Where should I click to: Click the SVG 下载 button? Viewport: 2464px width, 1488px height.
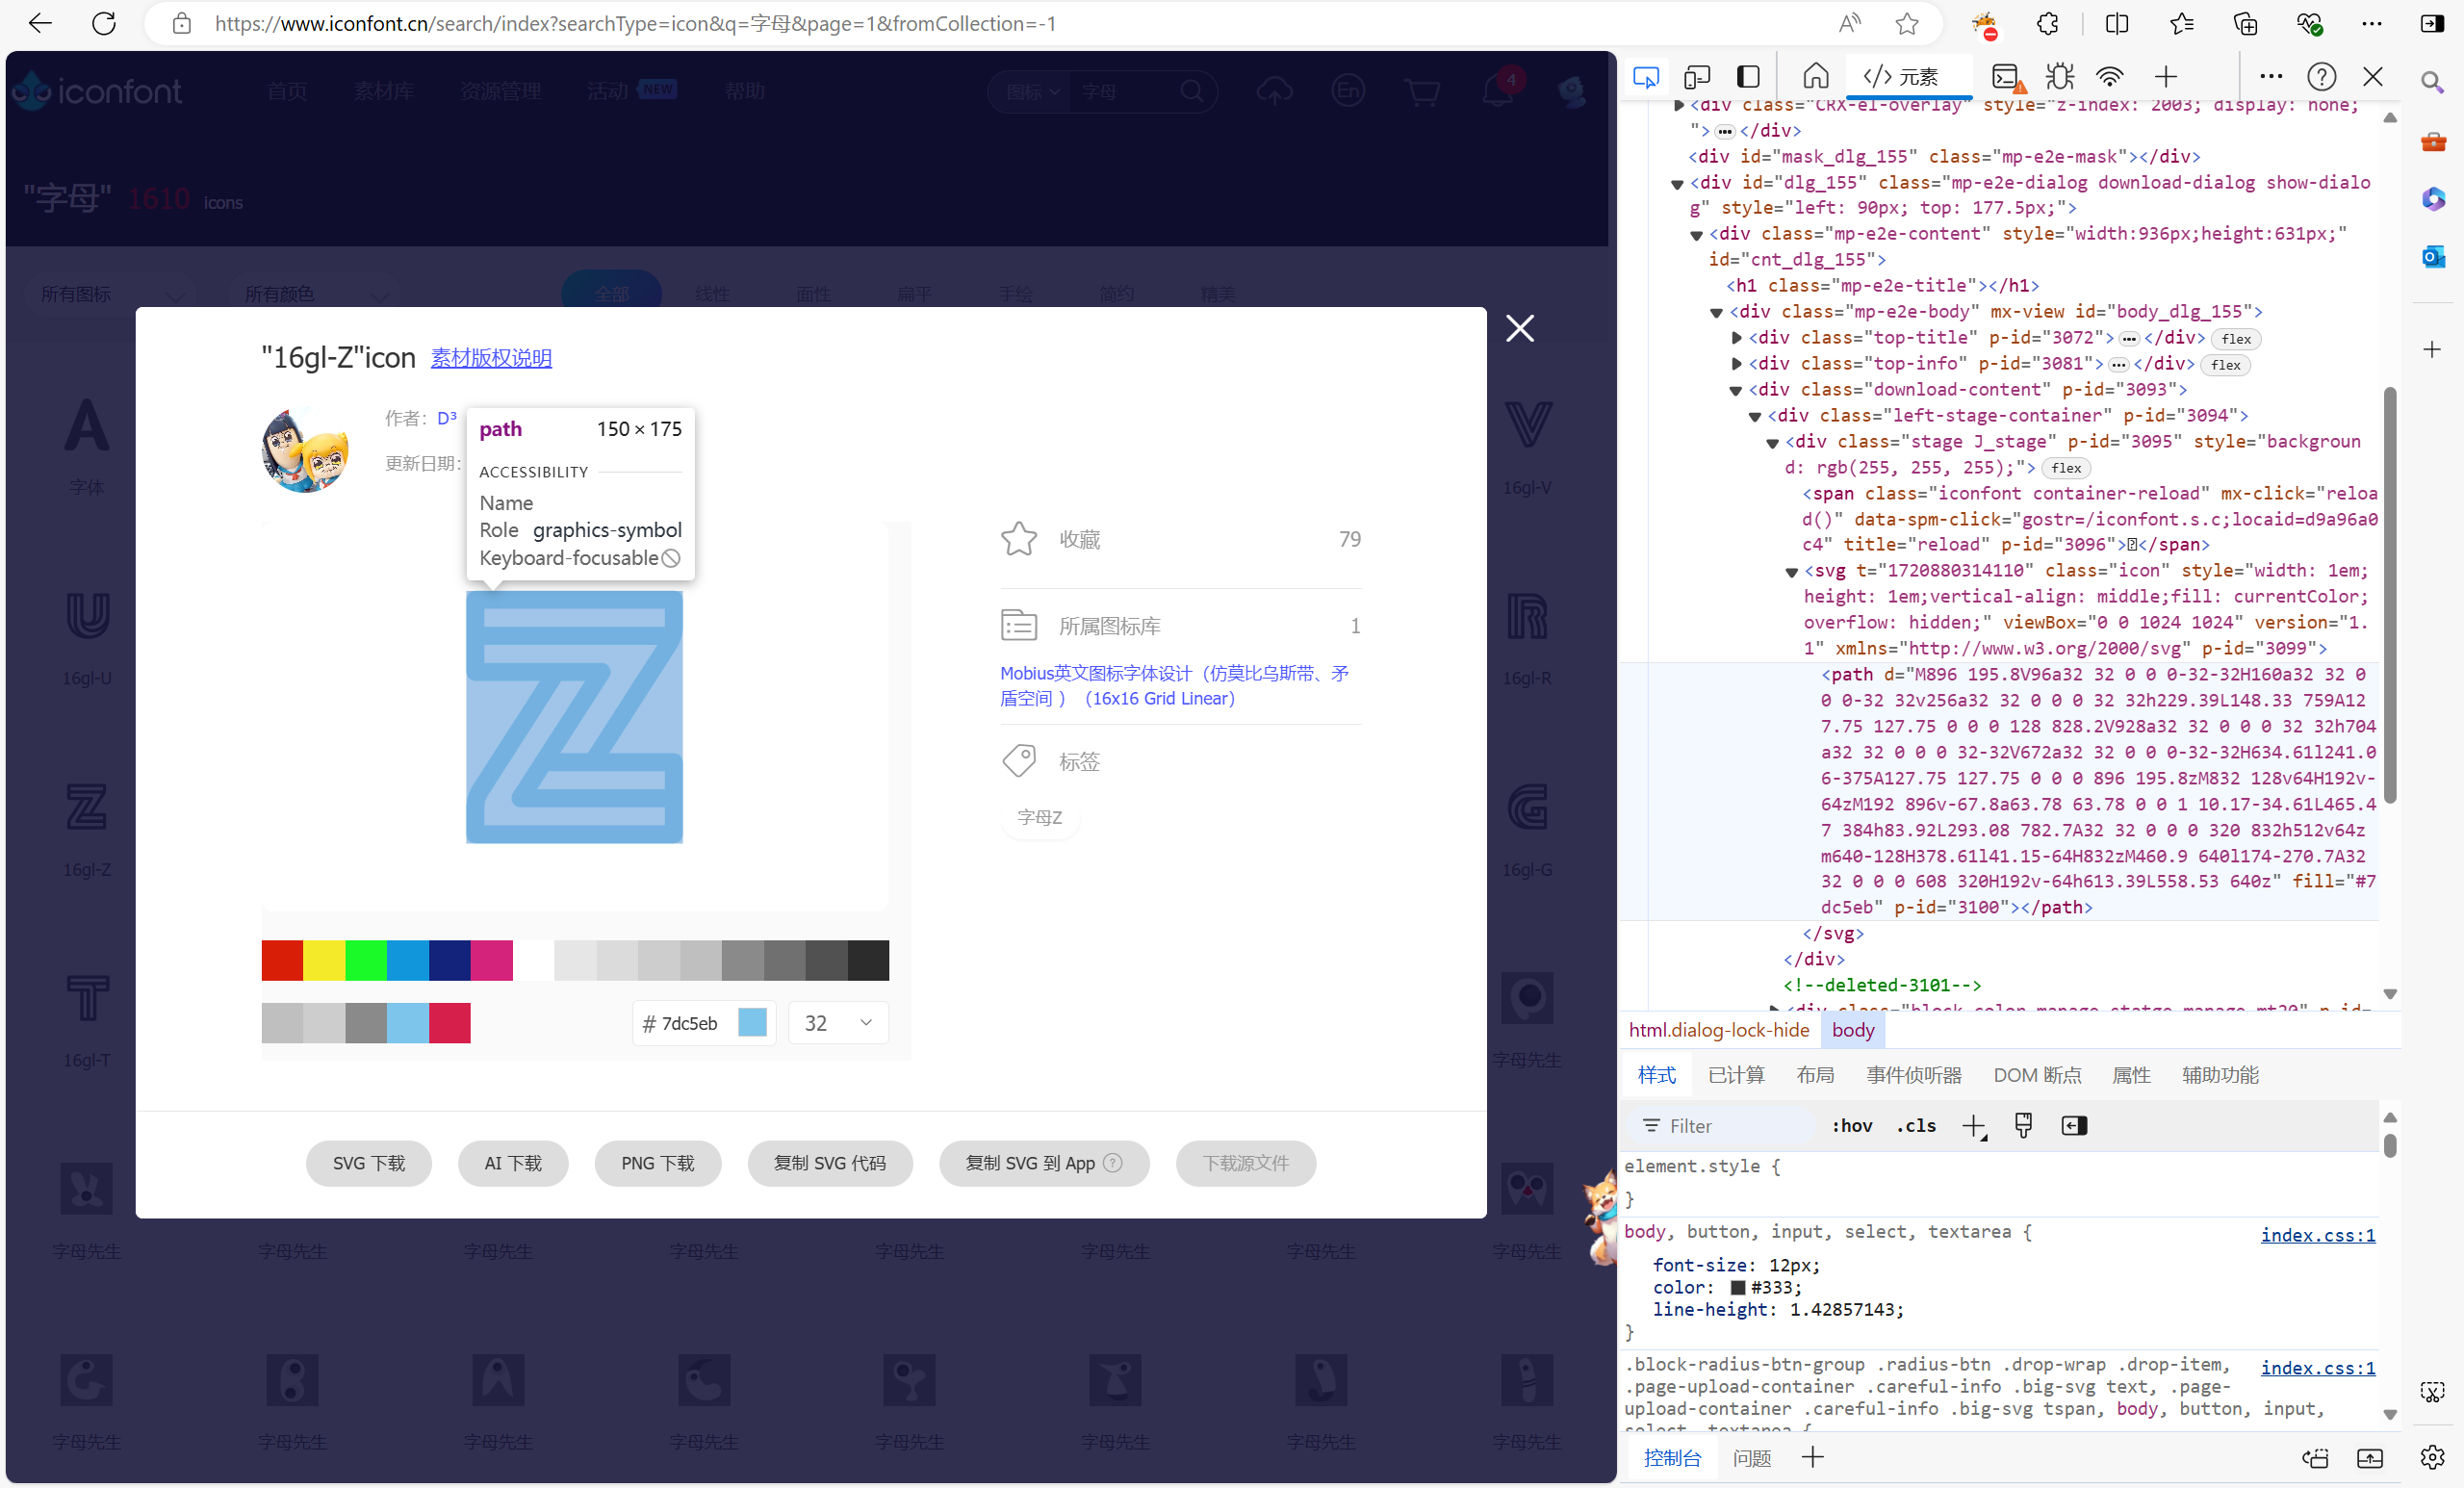369,1163
